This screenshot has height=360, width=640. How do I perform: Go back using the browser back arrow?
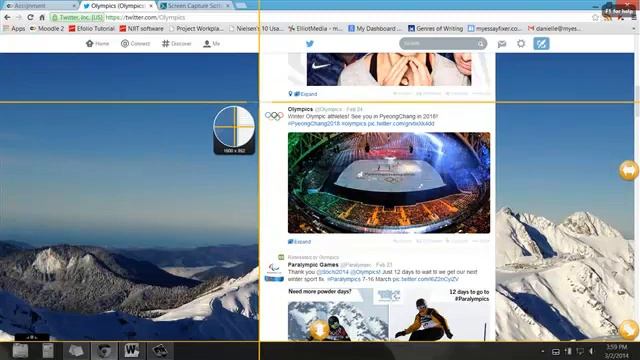click(7, 17)
